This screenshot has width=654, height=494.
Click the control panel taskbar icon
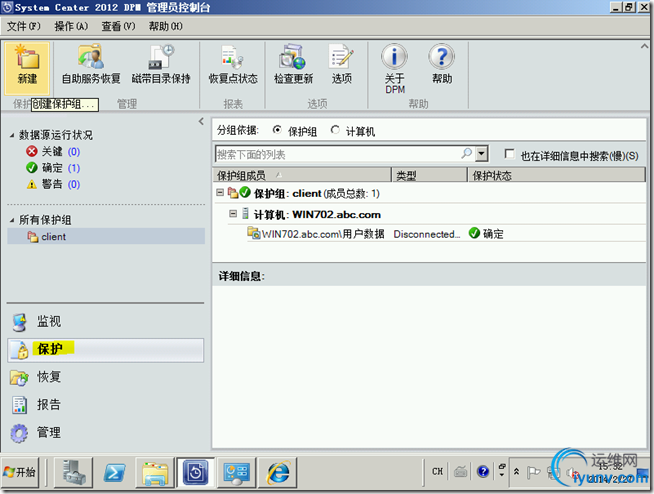tap(236, 472)
